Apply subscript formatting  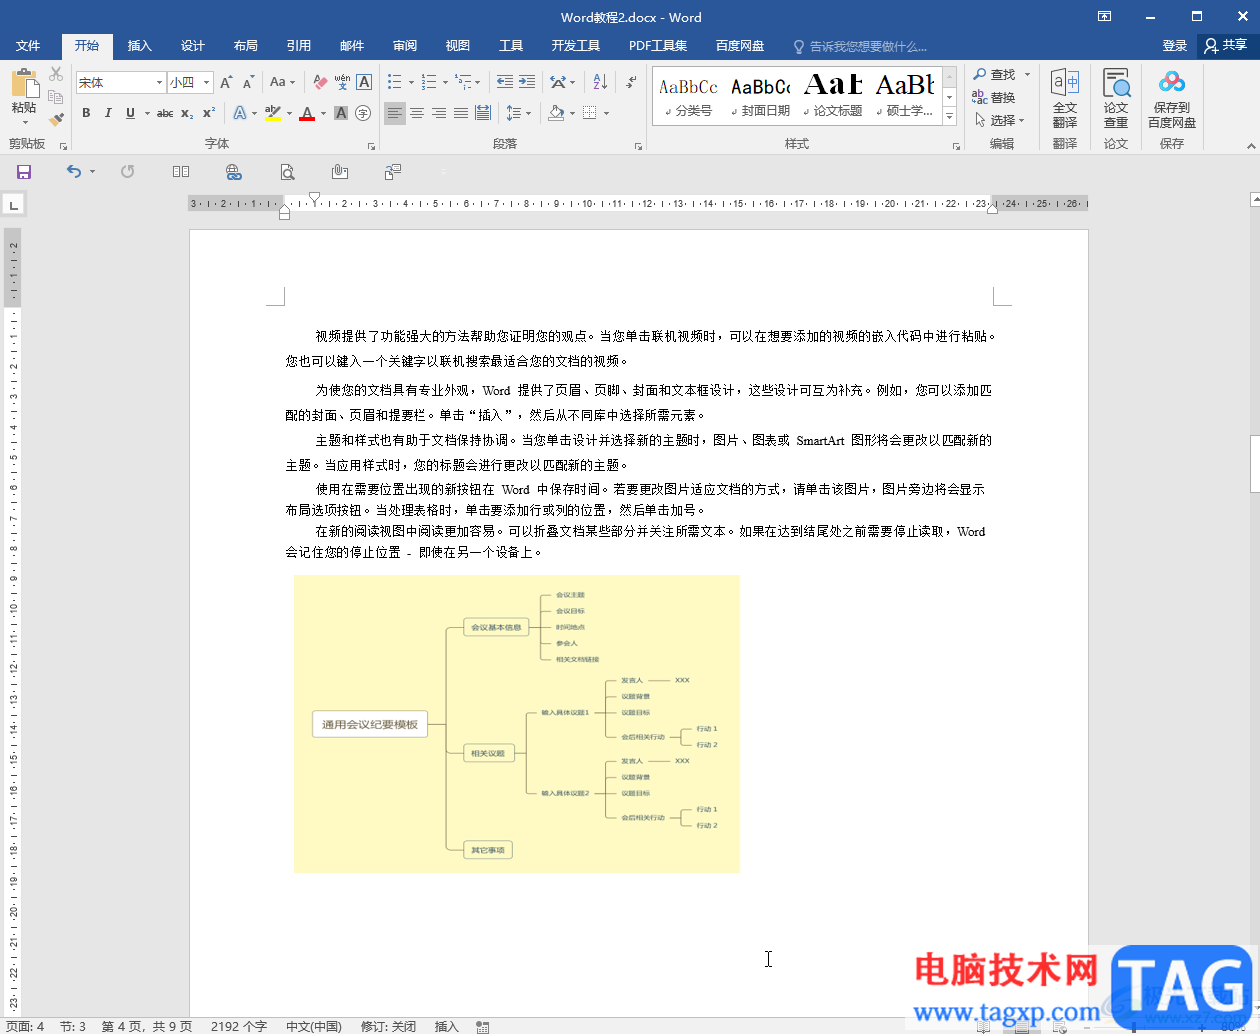coord(187,113)
